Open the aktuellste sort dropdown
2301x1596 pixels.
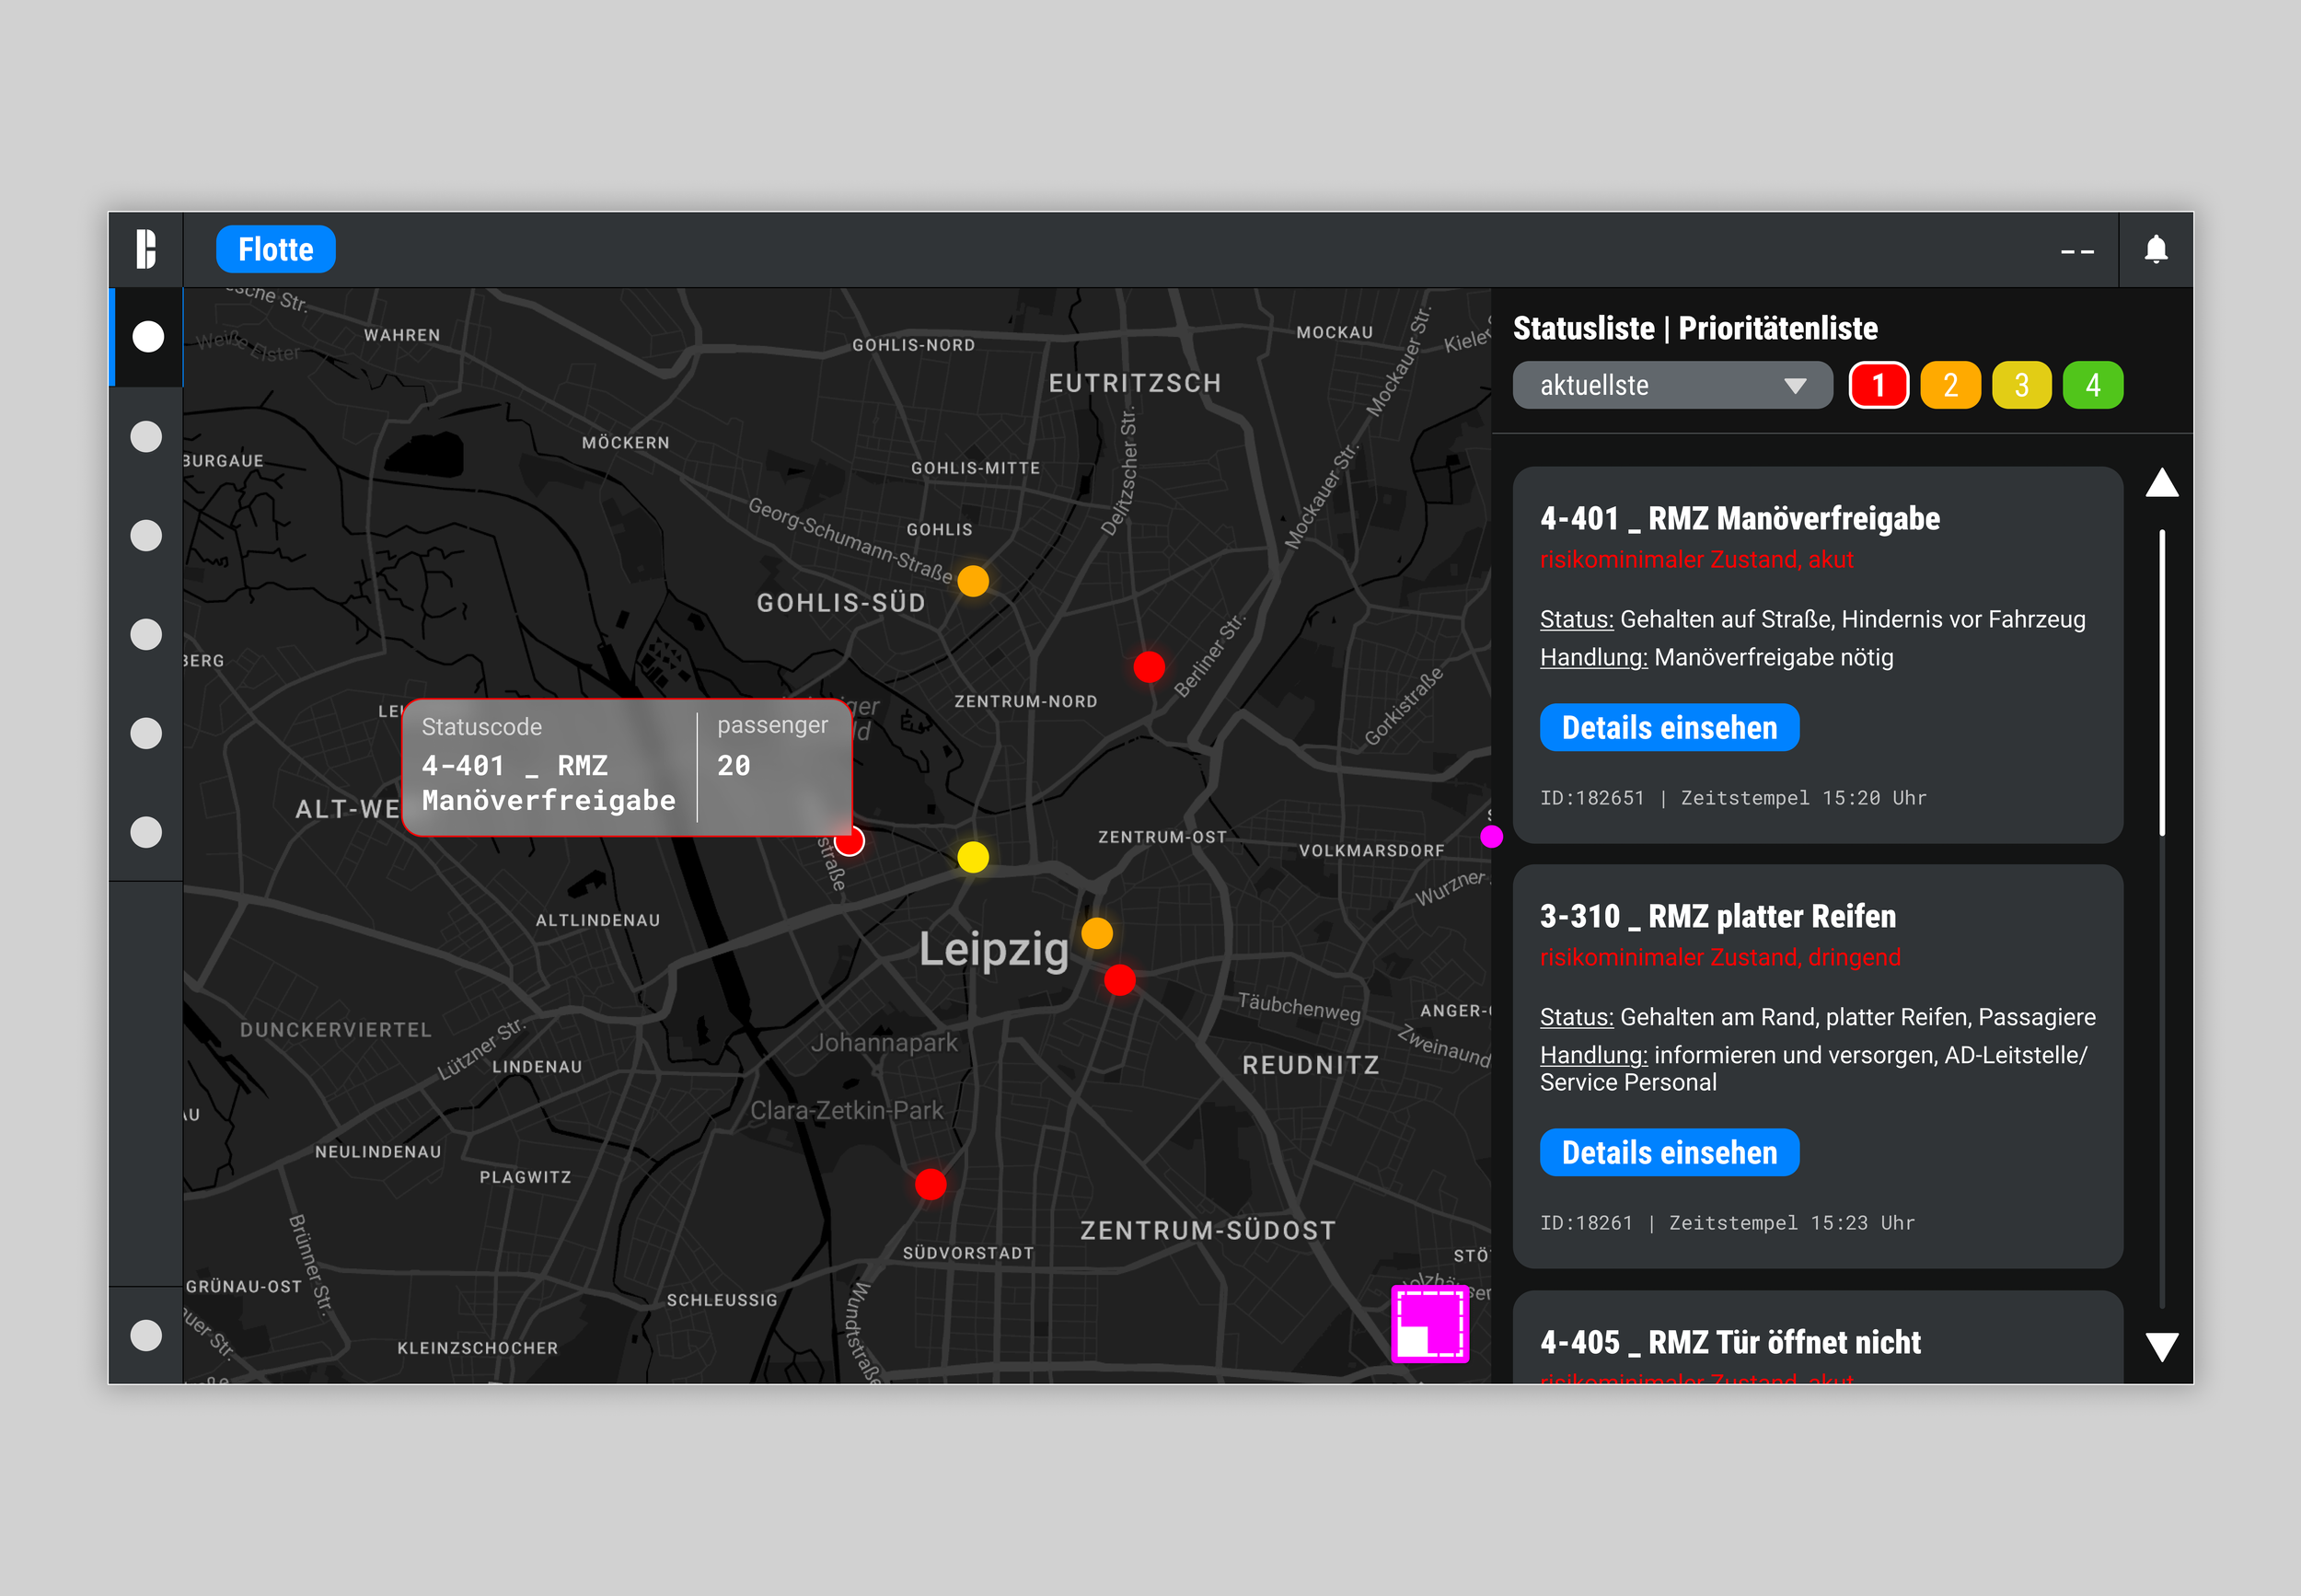pyautogui.click(x=1671, y=385)
